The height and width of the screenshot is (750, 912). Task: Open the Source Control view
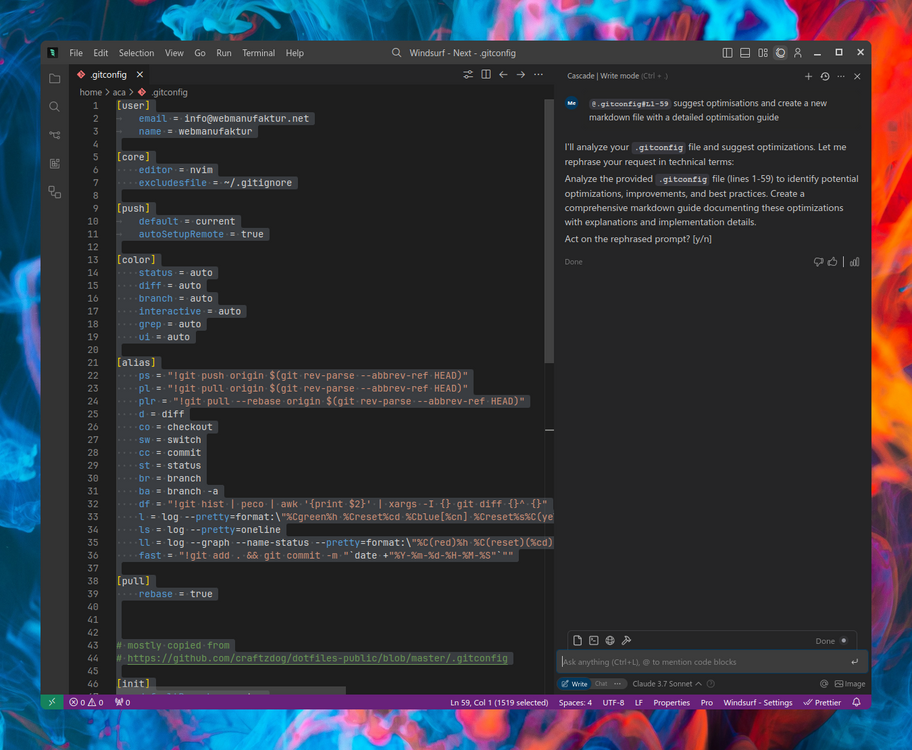[x=54, y=135]
